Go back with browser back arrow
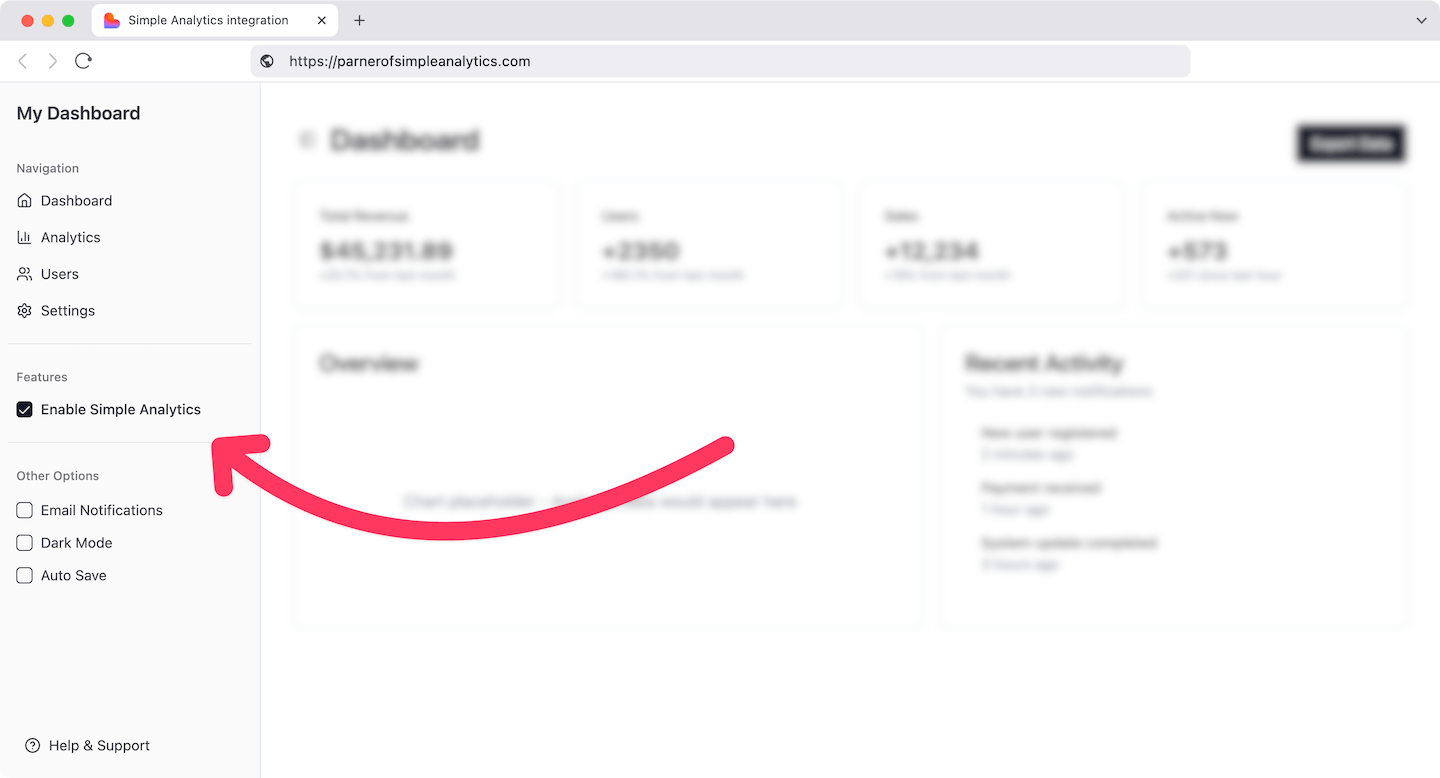 [23, 61]
